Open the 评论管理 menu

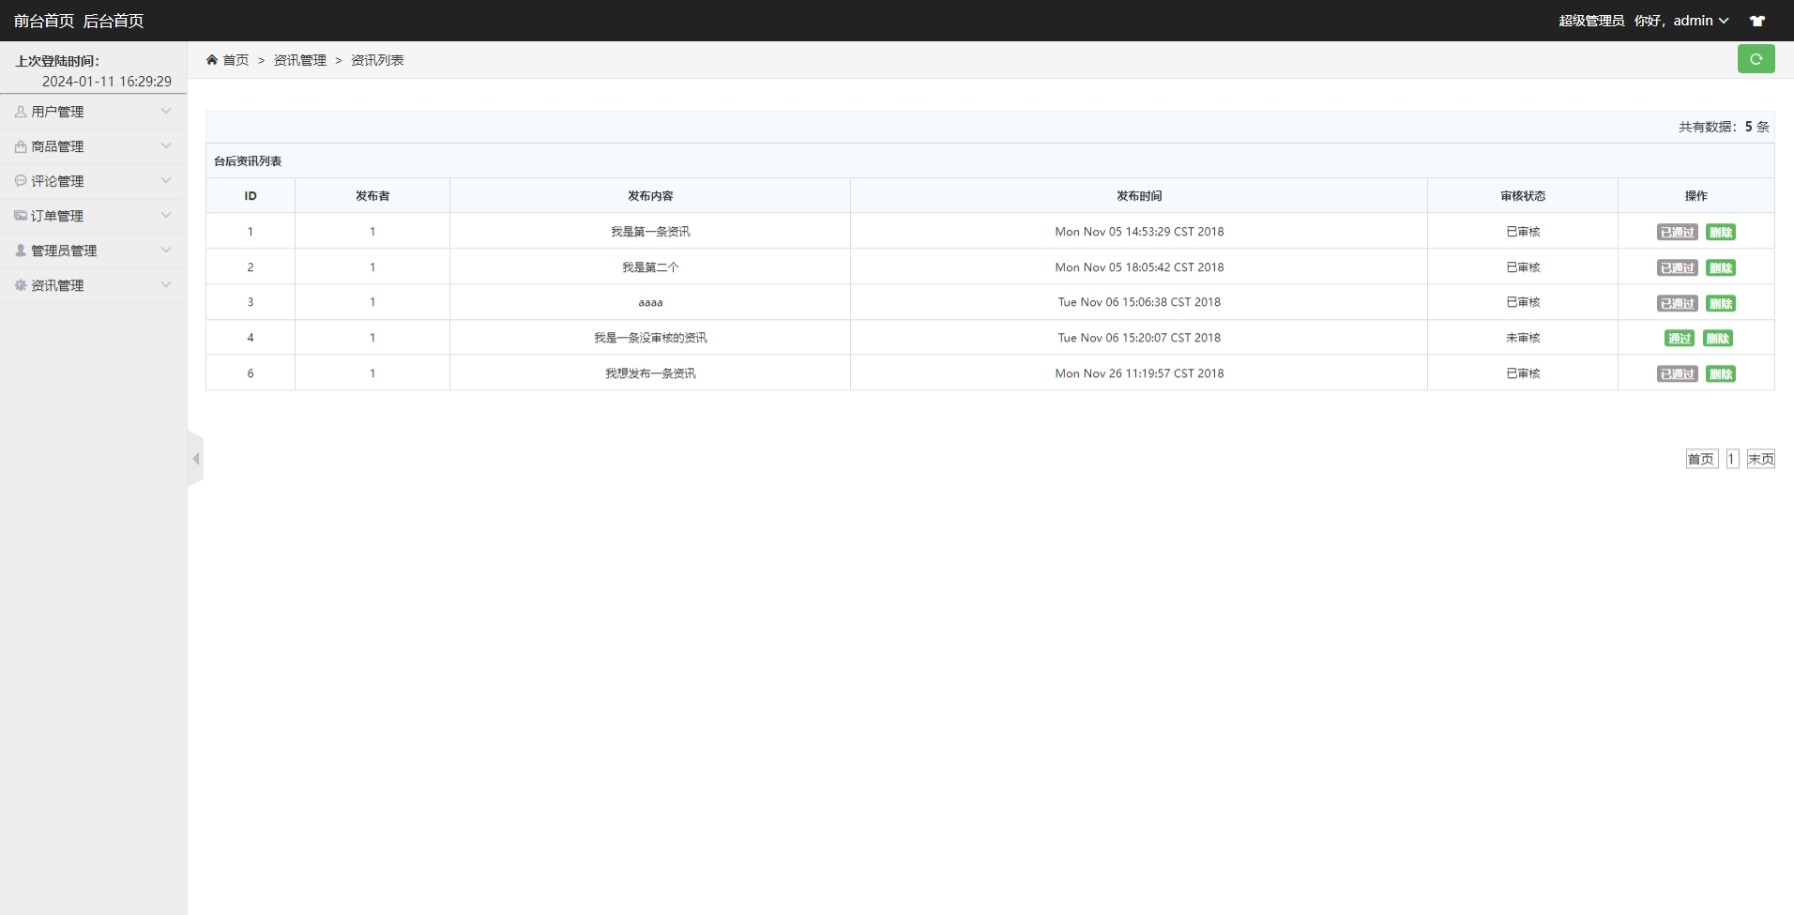pyautogui.click(x=93, y=181)
